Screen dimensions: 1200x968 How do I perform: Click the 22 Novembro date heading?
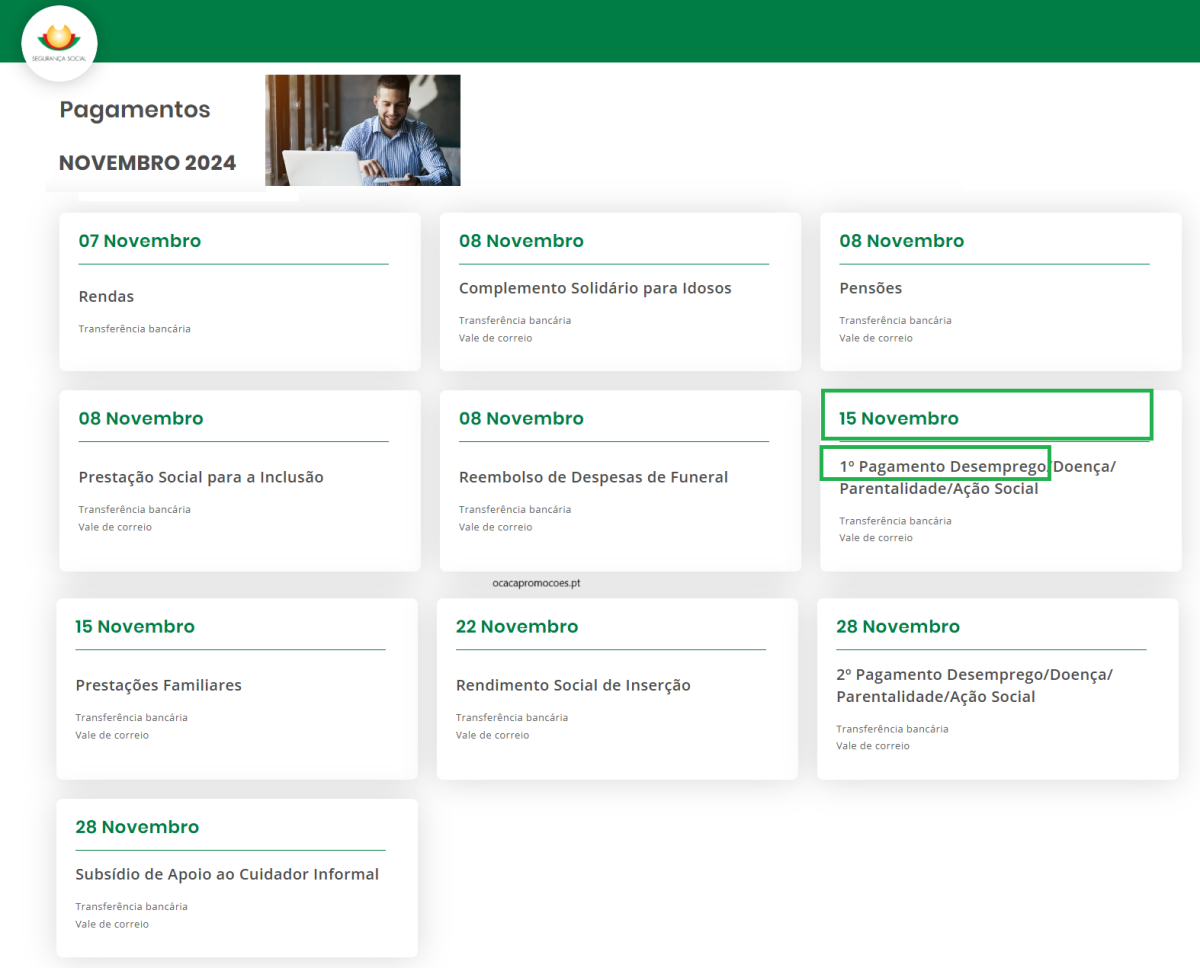(517, 627)
